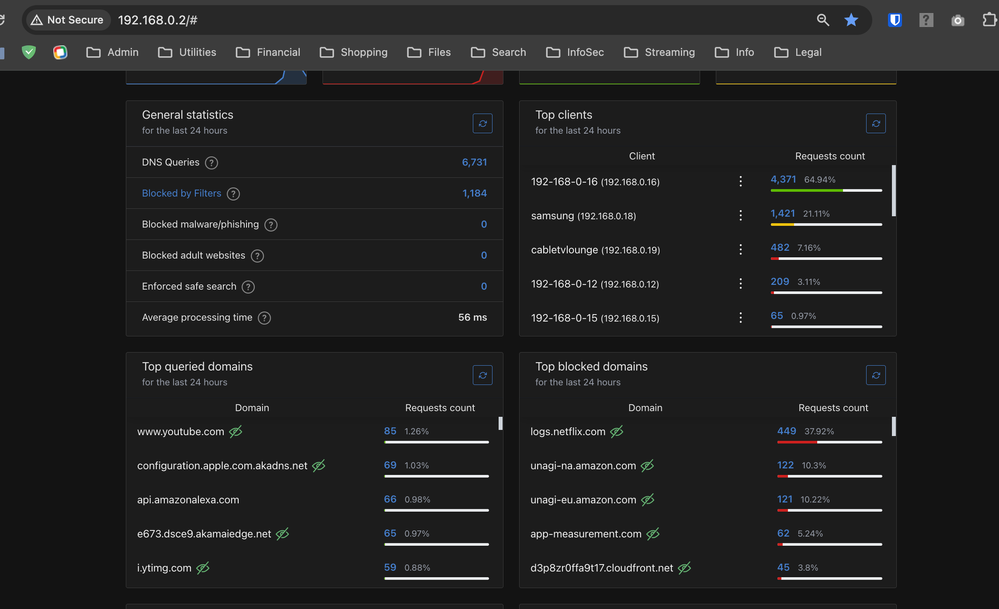The height and width of the screenshot is (609, 999).
Task: Select the cabletvlounge (192.168.0.19) client name
Action: [x=596, y=250]
